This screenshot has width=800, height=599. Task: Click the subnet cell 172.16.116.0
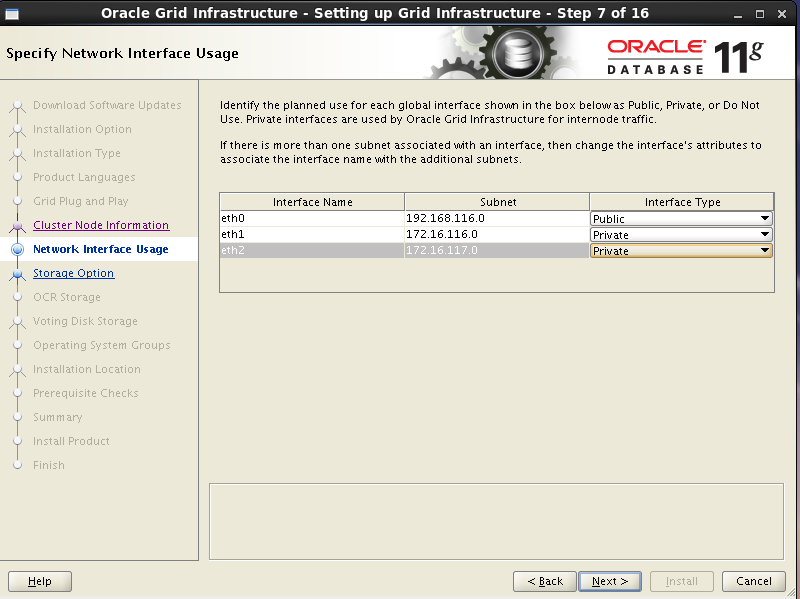[x=497, y=234]
